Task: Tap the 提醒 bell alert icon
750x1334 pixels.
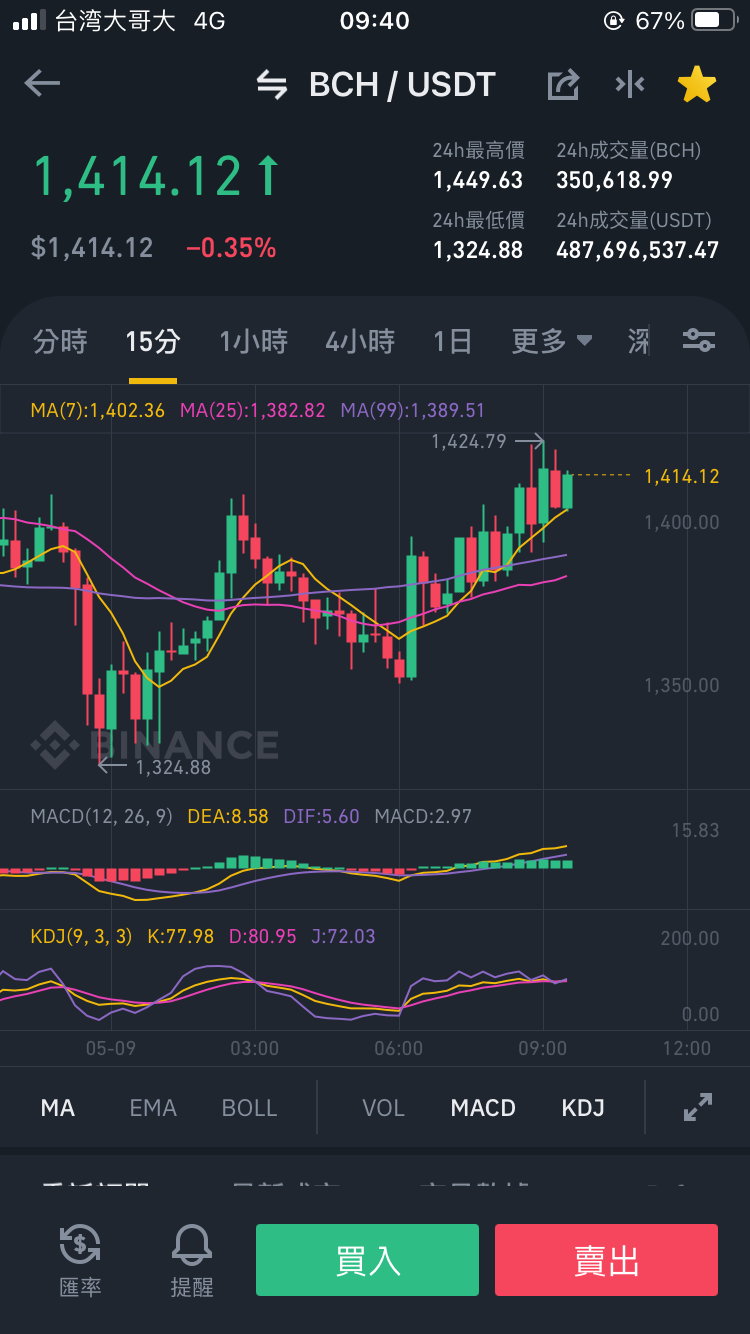Action: 192,1260
